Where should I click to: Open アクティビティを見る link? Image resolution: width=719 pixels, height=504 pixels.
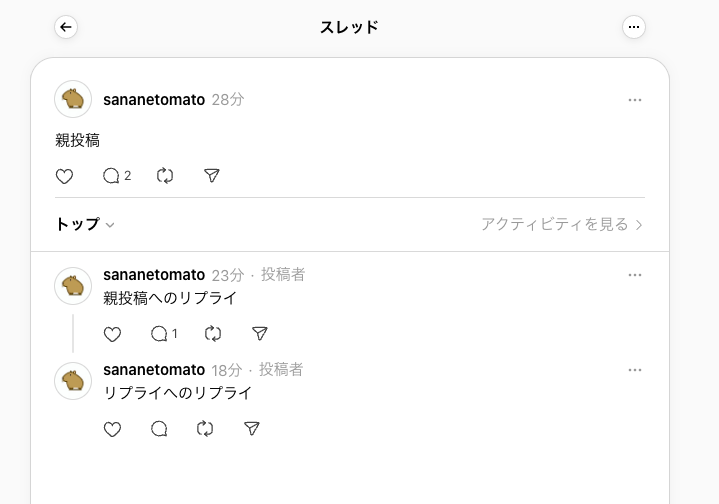coord(562,224)
